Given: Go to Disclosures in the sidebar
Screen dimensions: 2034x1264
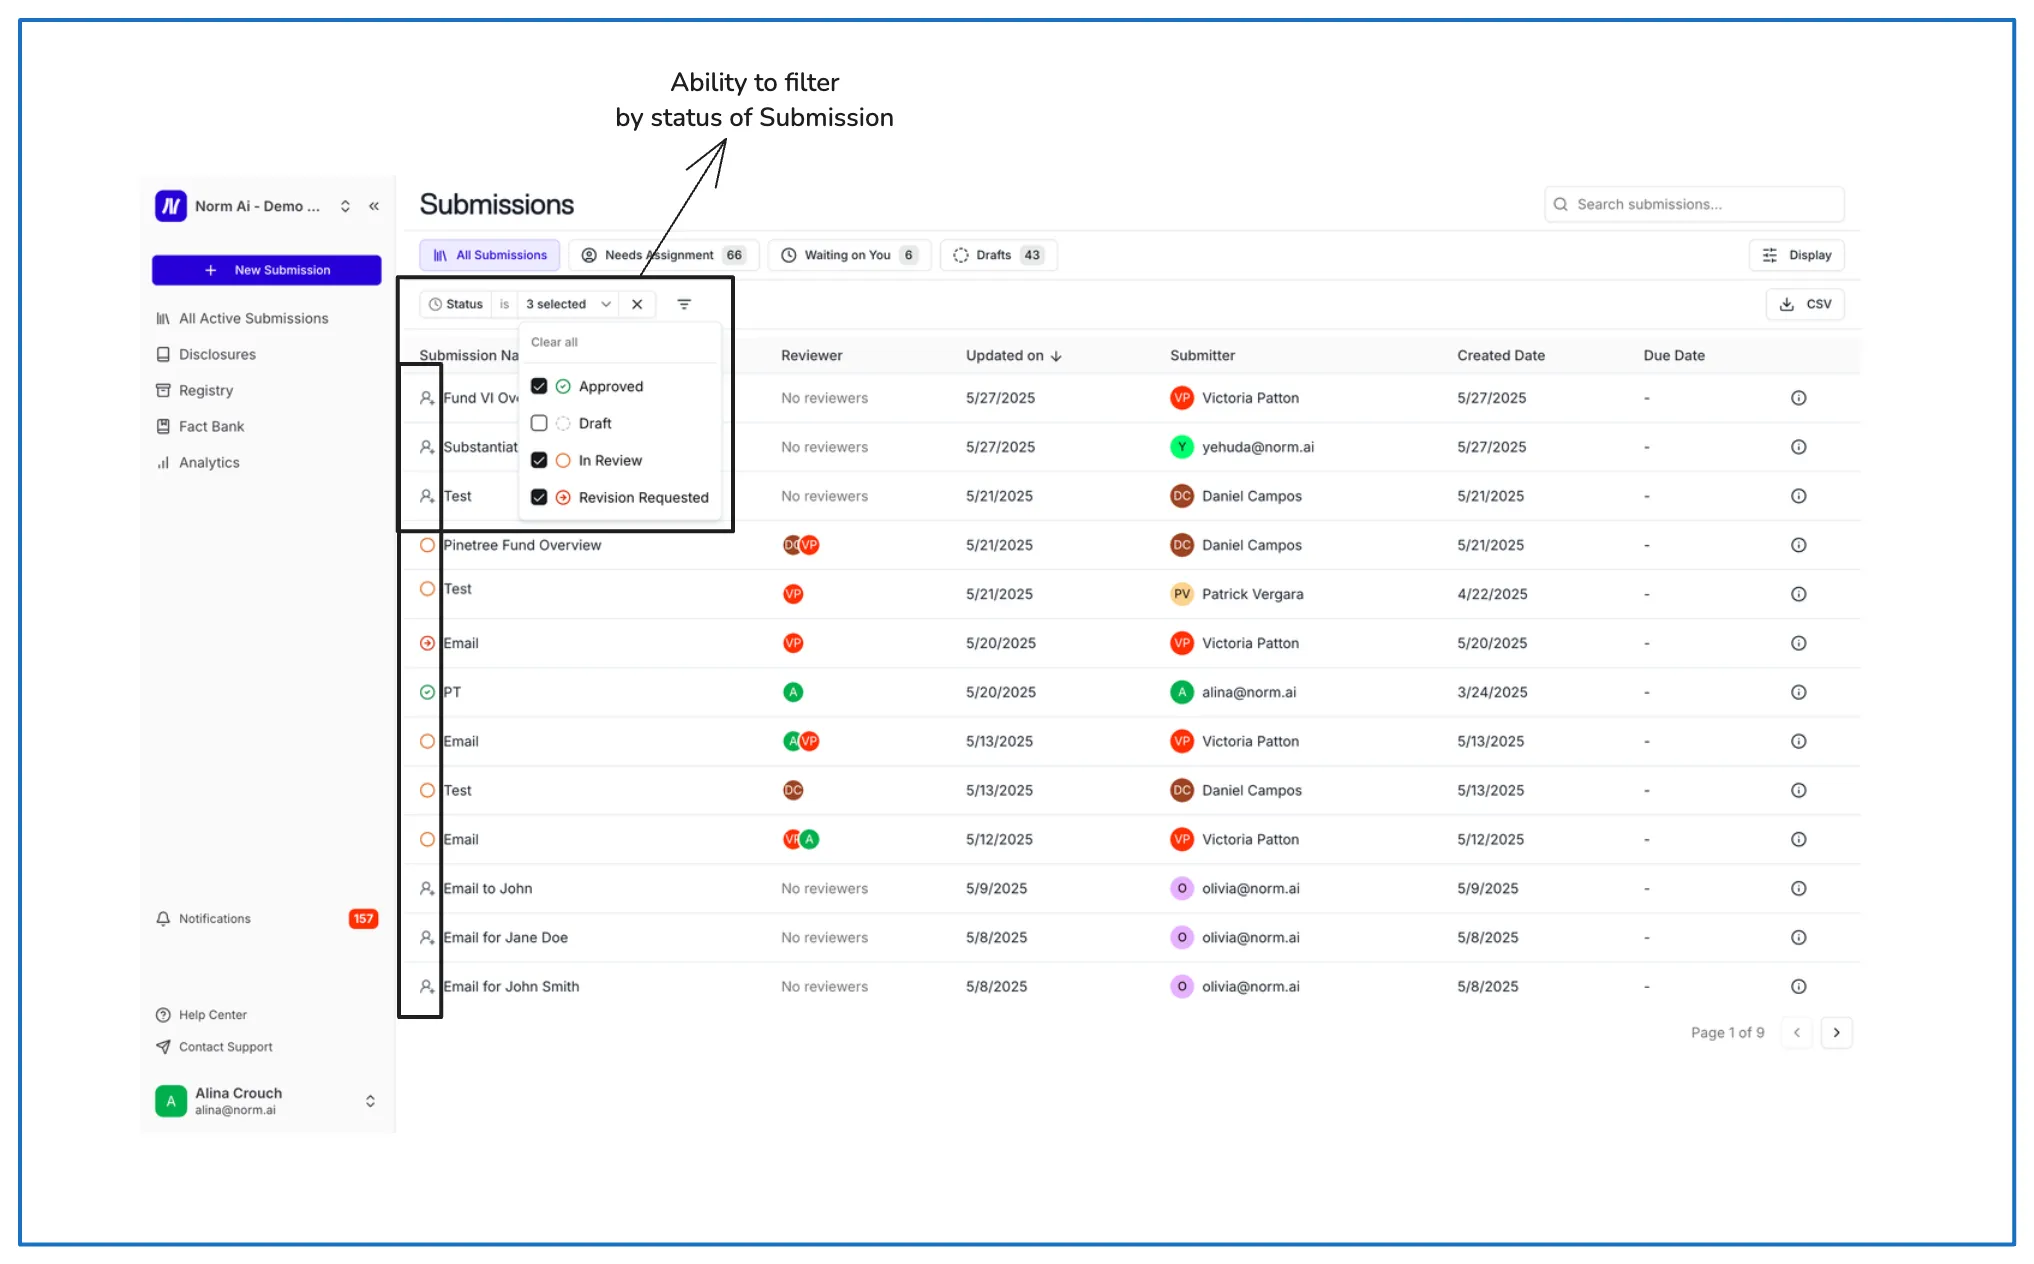Looking at the screenshot, I should click(217, 354).
